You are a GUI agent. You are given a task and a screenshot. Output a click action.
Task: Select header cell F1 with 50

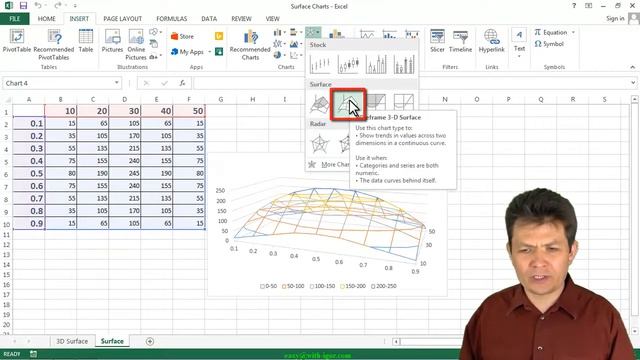[x=189, y=111]
